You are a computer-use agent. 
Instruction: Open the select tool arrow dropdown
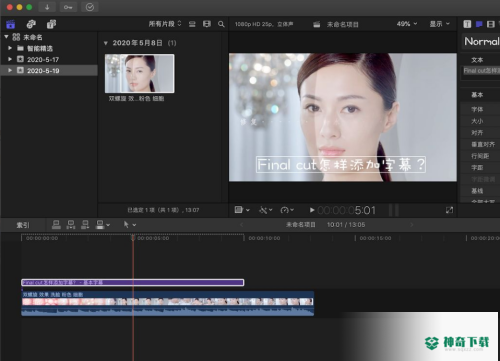click(x=129, y=225)
